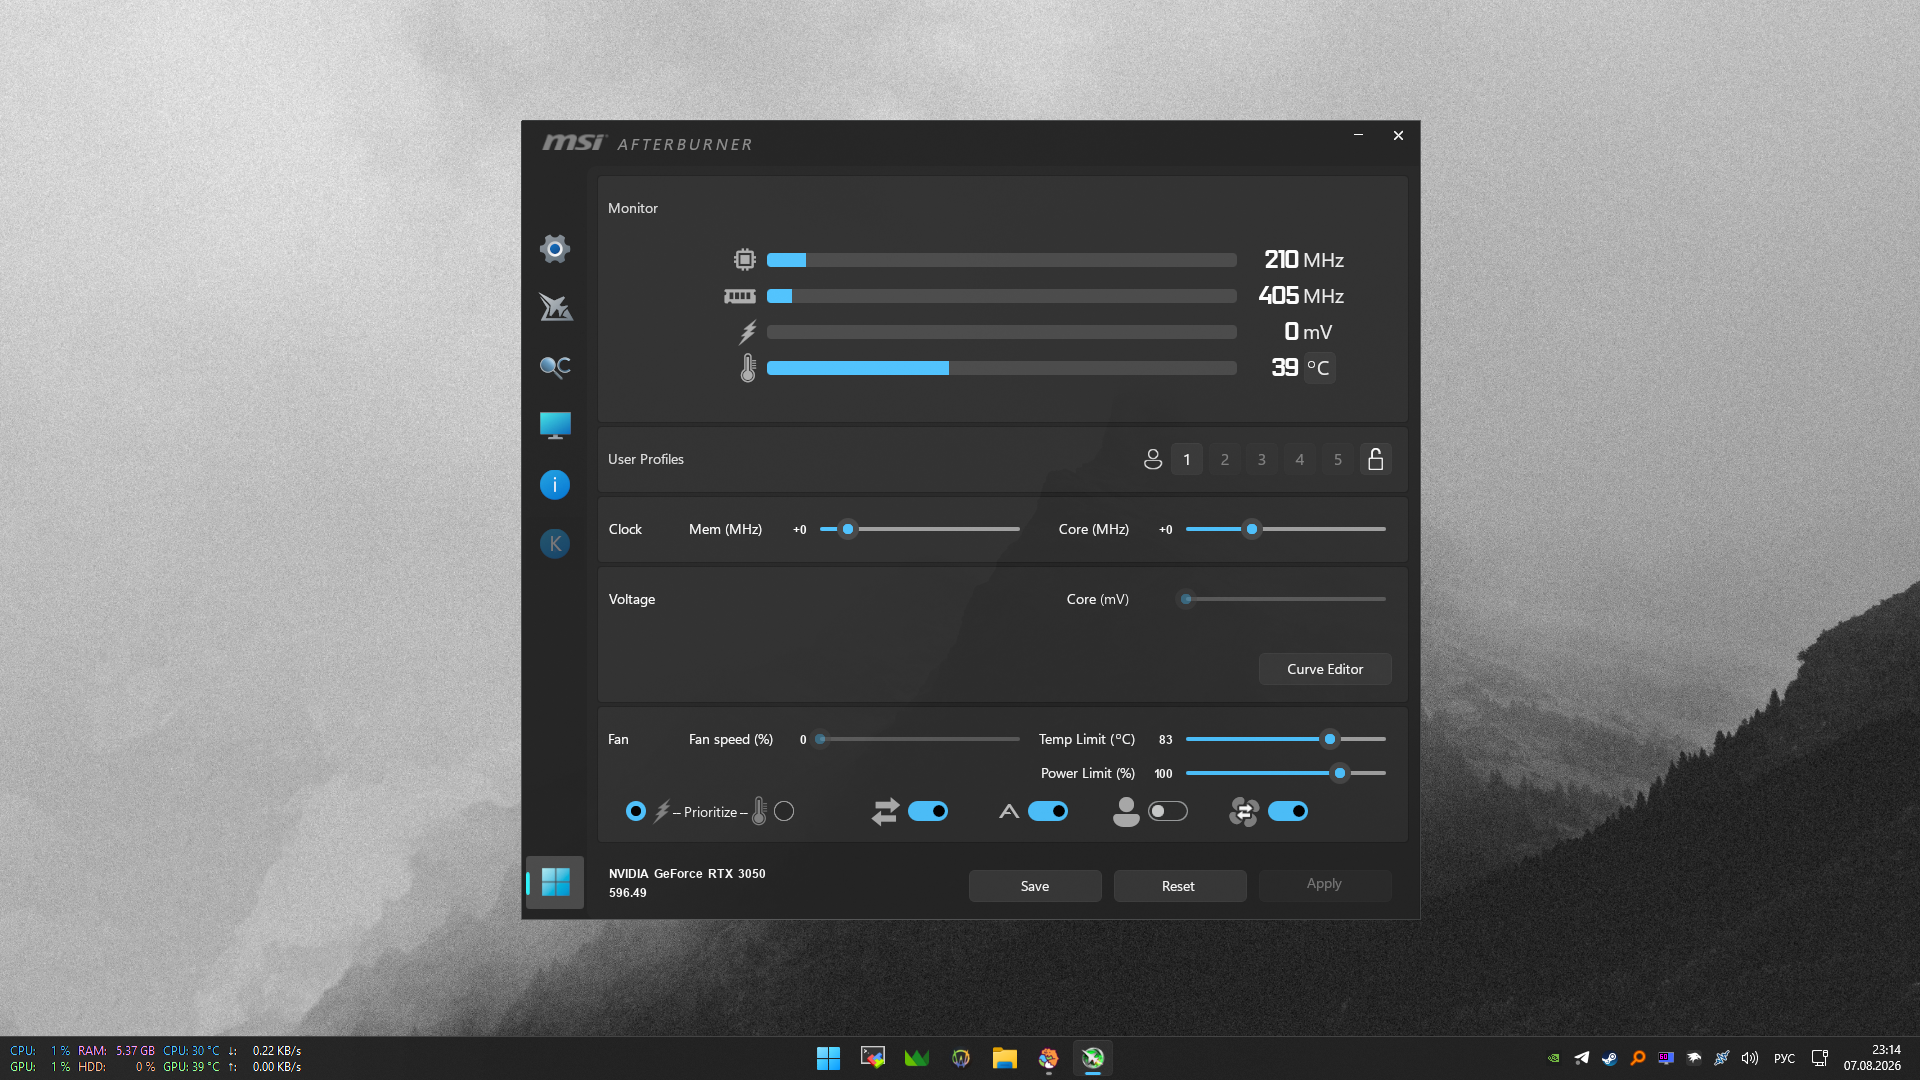Click MSI Afterburner taskbar icon

[x=1092, y=1058]
